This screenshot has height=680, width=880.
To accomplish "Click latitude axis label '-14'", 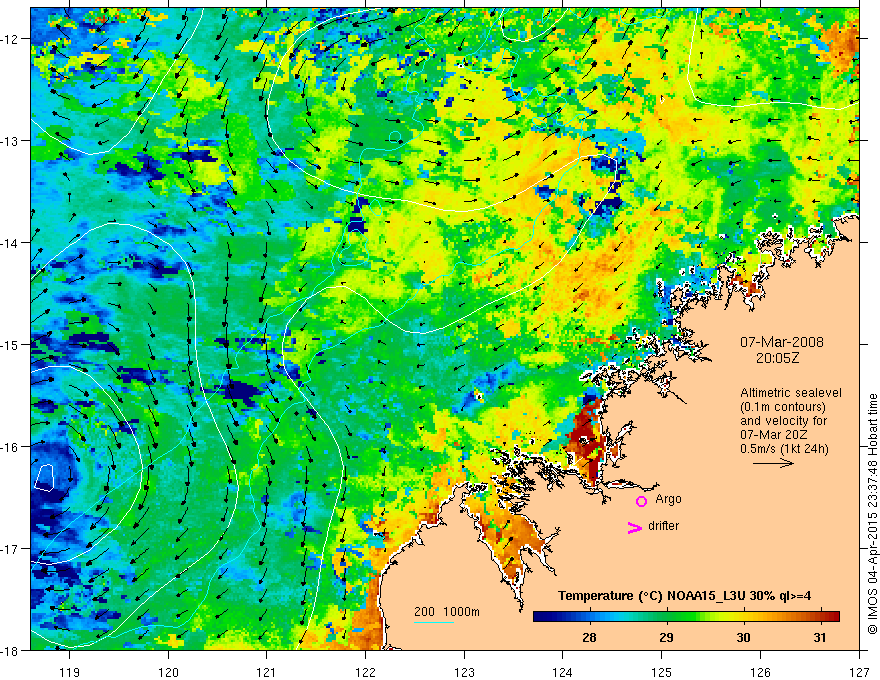I will [x=12, y=243].
